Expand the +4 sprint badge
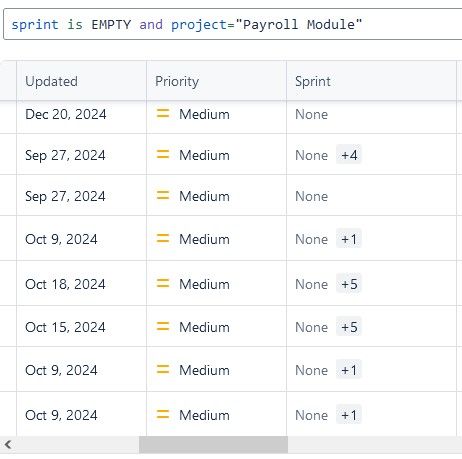This screenshot has height=459, width=462. pos(349,155)
